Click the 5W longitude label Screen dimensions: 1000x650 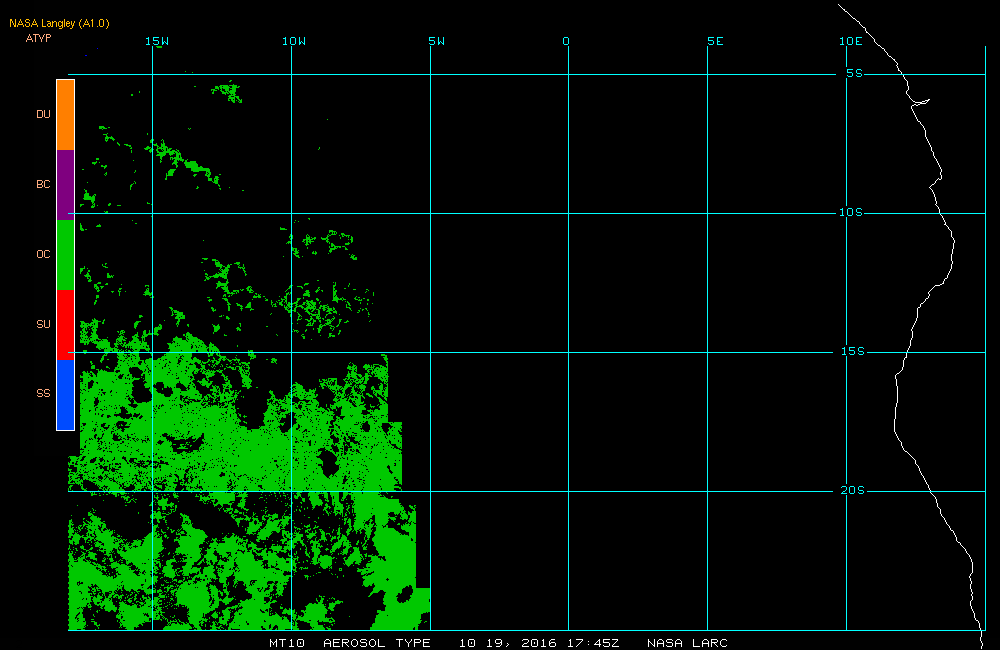[437, 41]
